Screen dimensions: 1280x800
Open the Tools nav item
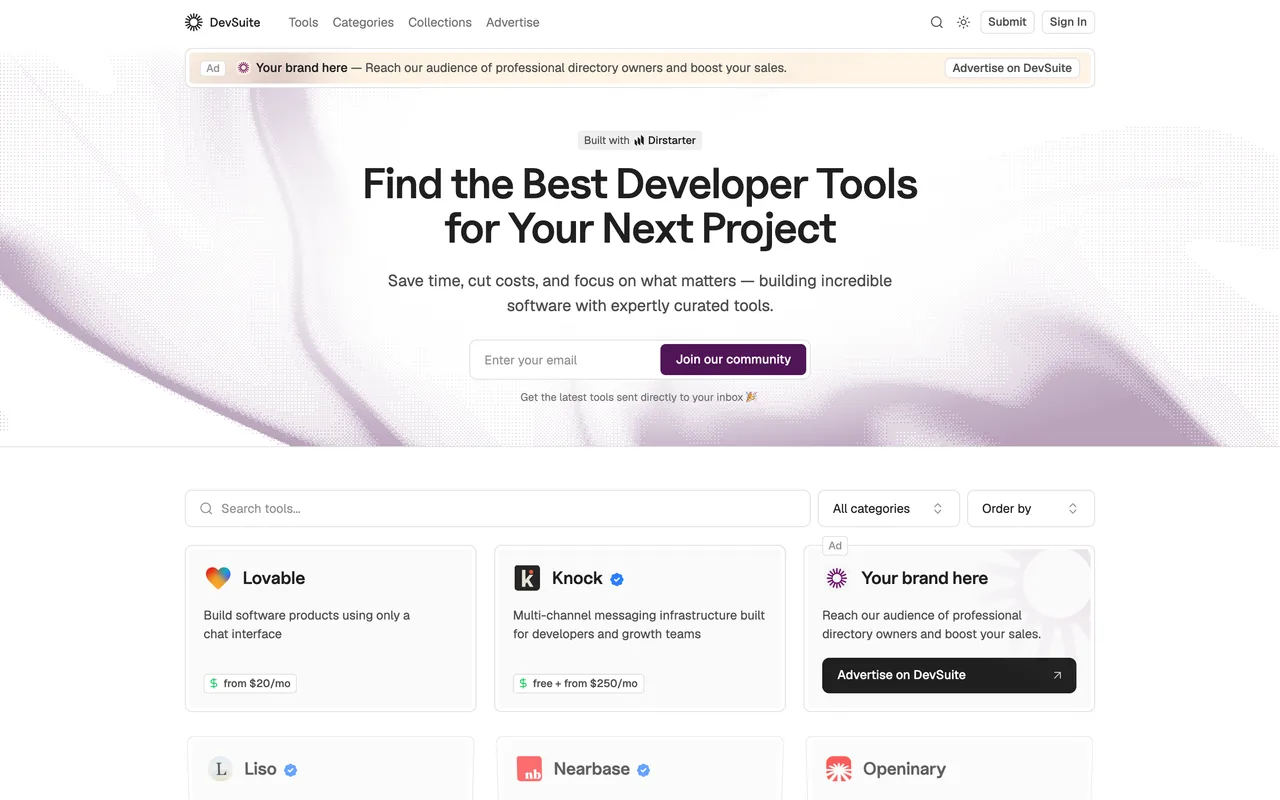coord(303,22)
